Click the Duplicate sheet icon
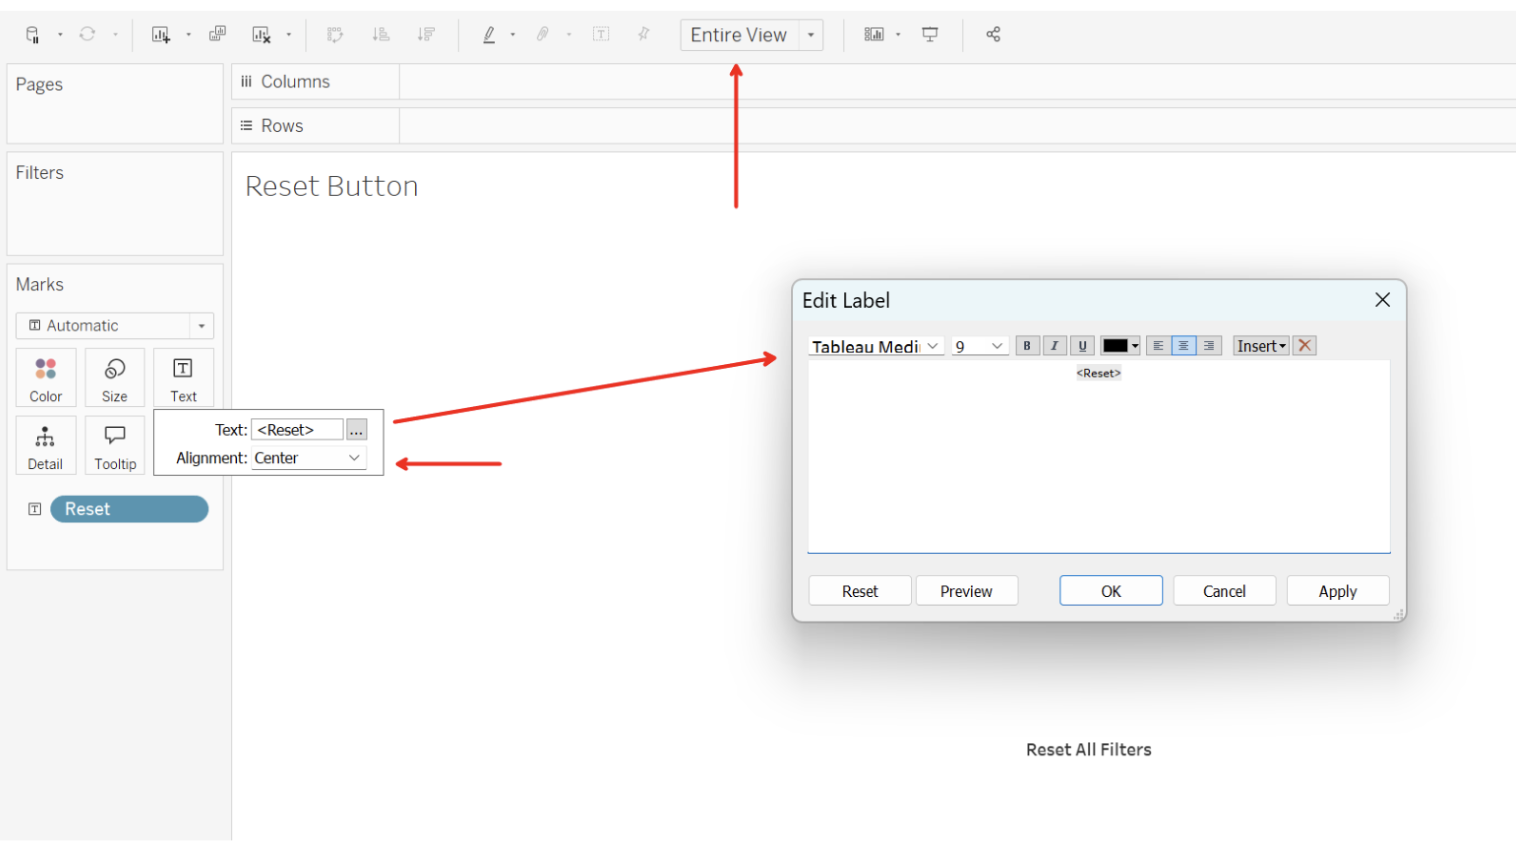Viewport: 1516px width, 846px height. click(x=217, y=33)
